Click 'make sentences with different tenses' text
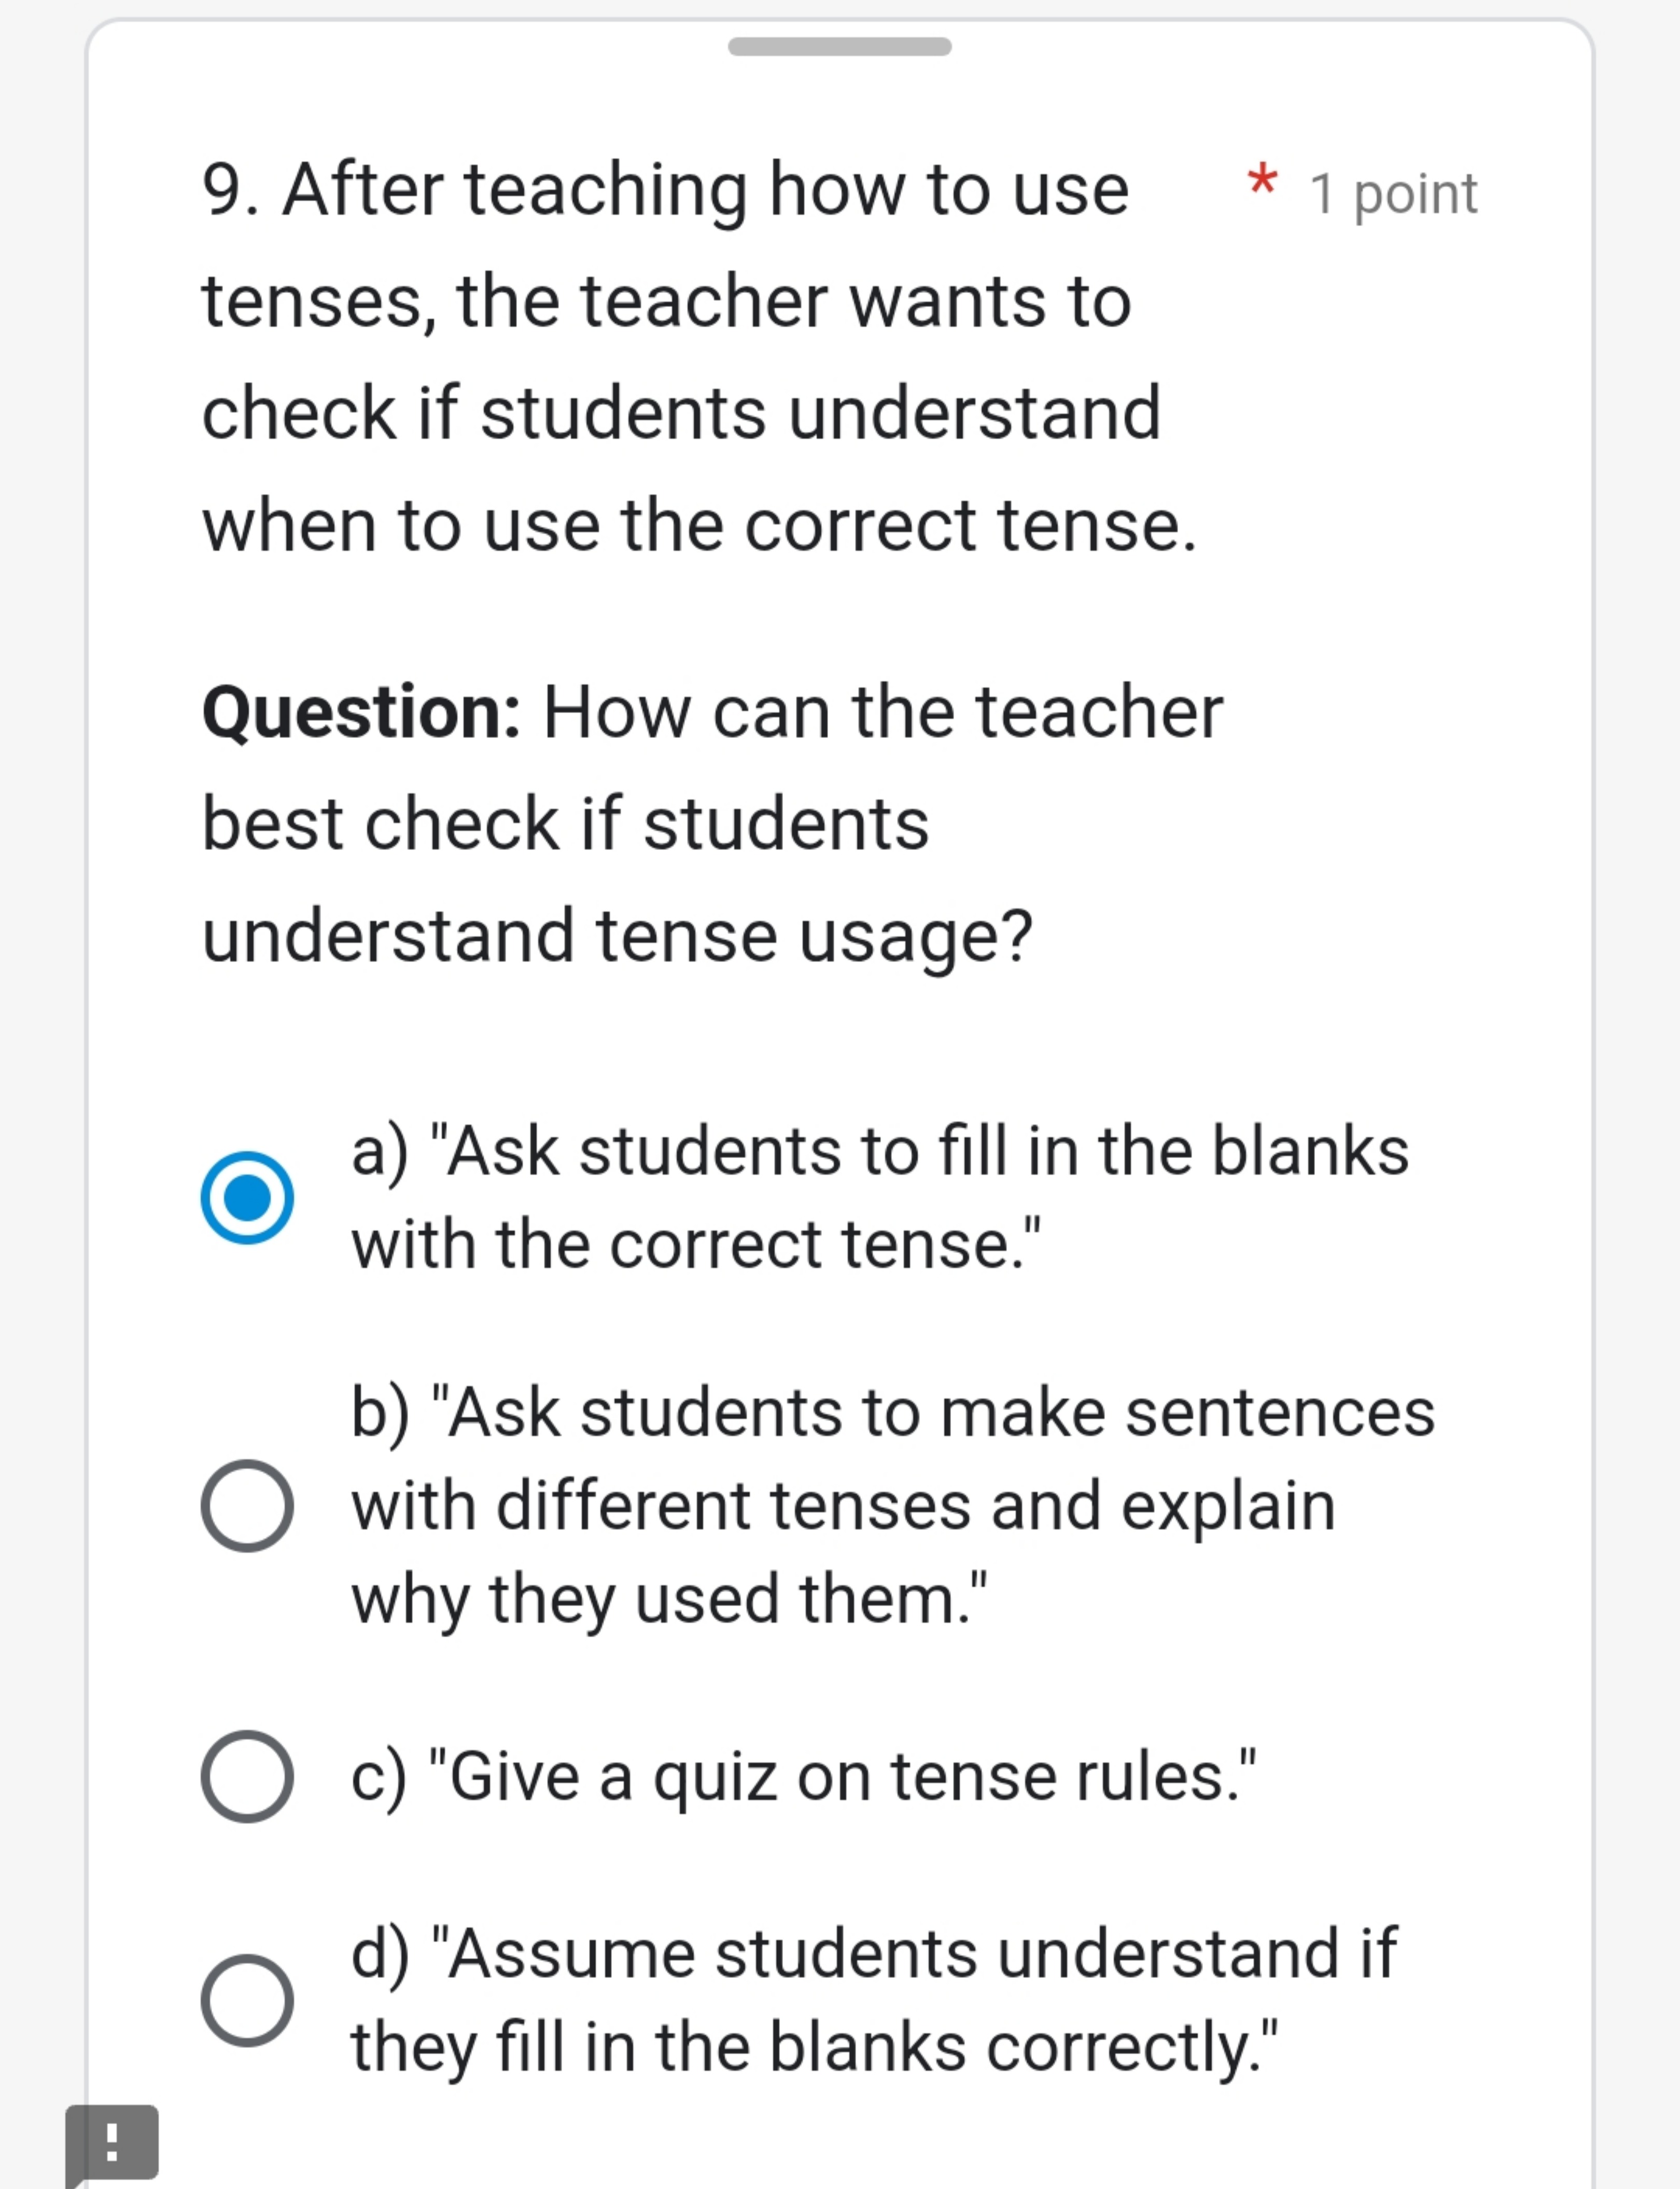This screenshot has width=1680, height=2189. [x=892, y=1413]
